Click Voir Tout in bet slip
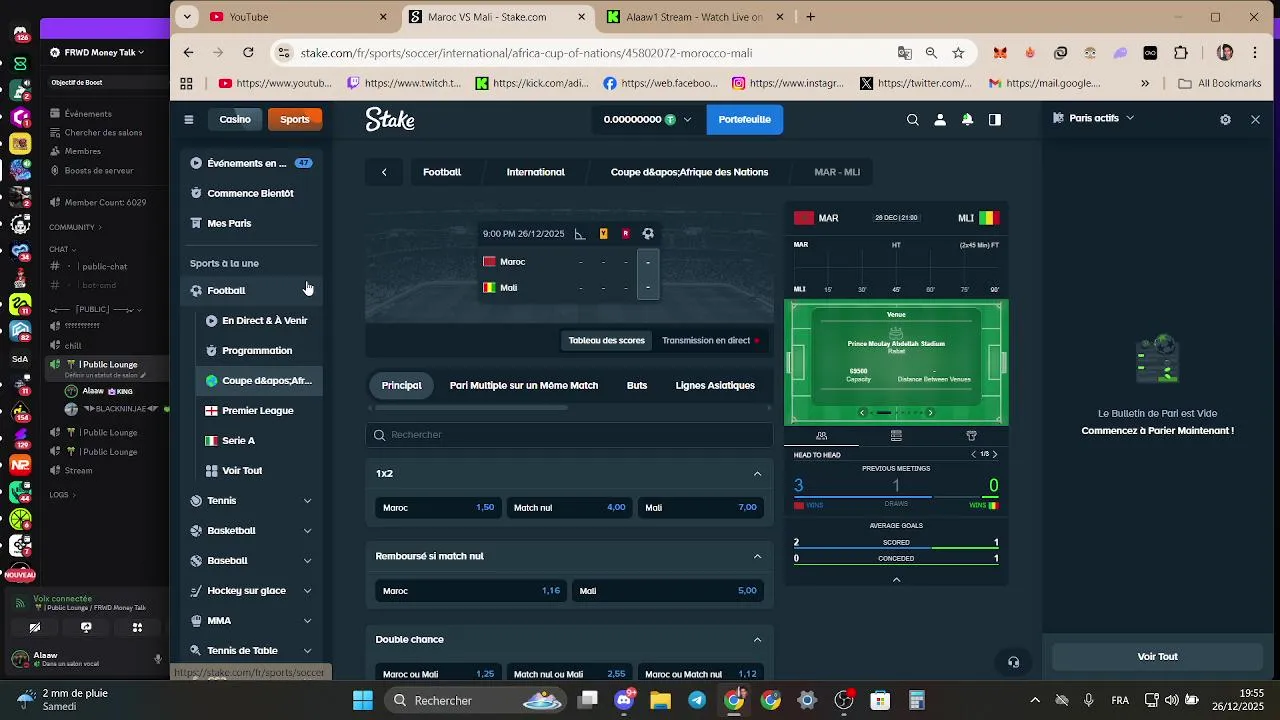This screenshot has height=720, width=1280. point(1157,657)
